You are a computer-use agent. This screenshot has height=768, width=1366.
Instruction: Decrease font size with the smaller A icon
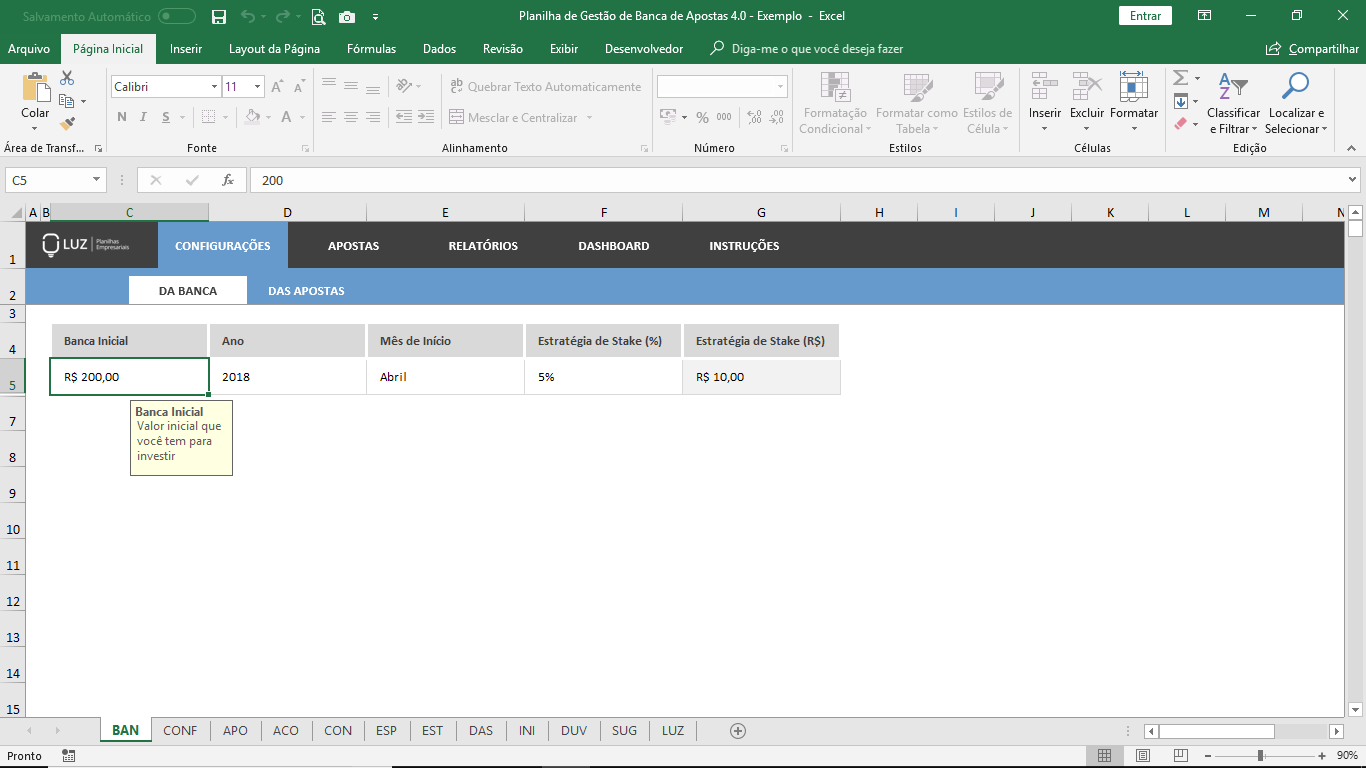tap(300, 87)
